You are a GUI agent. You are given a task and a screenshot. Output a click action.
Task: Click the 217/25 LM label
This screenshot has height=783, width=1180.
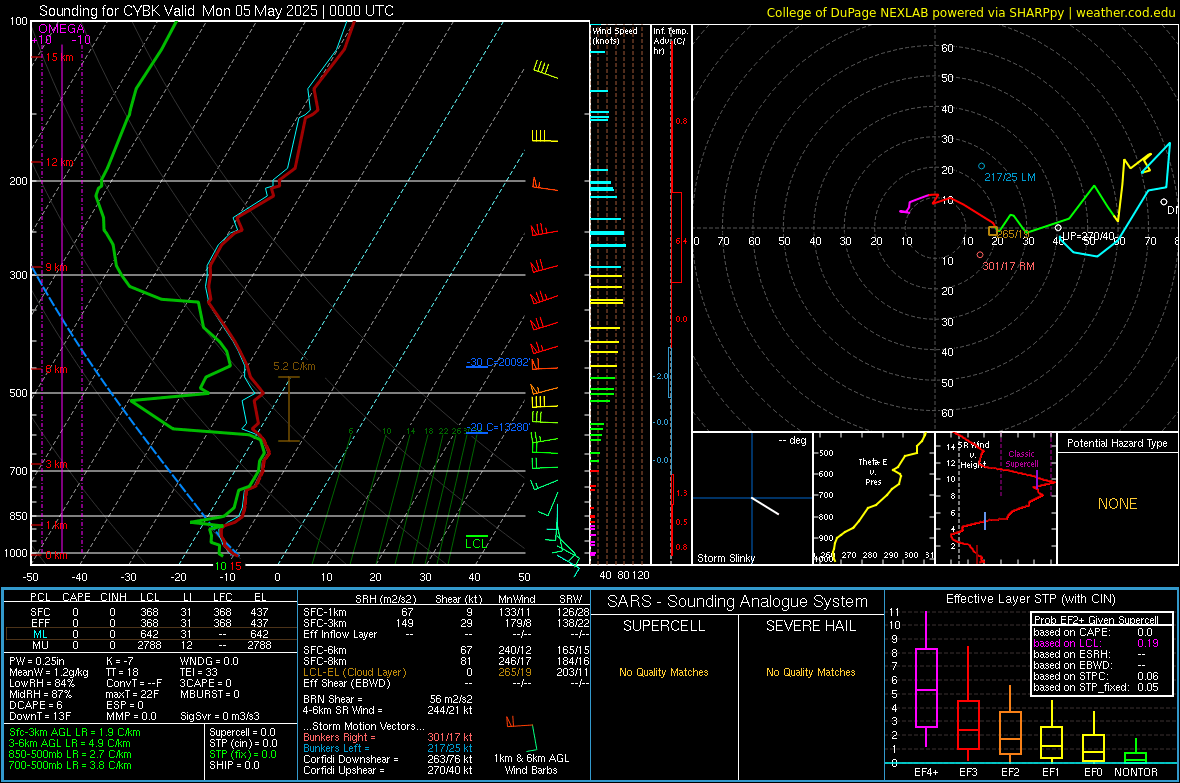pyautogui.click(x=1010, y=177)
